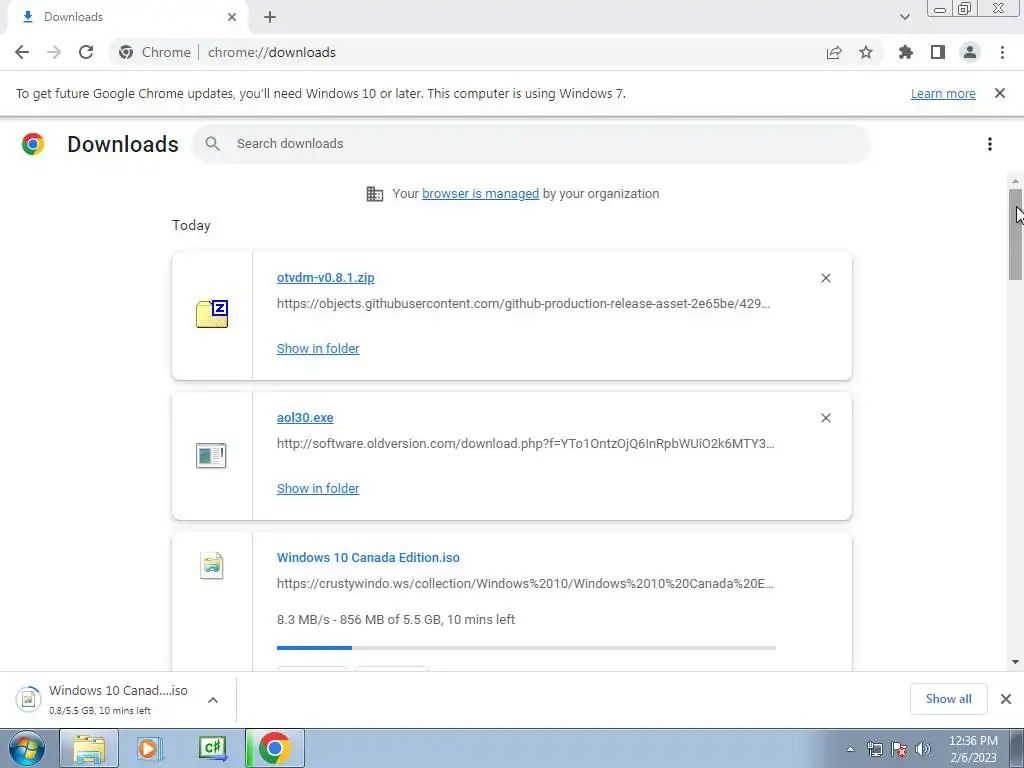Share this page icon in address bar

pyautogui.click(x=834, y=52)
